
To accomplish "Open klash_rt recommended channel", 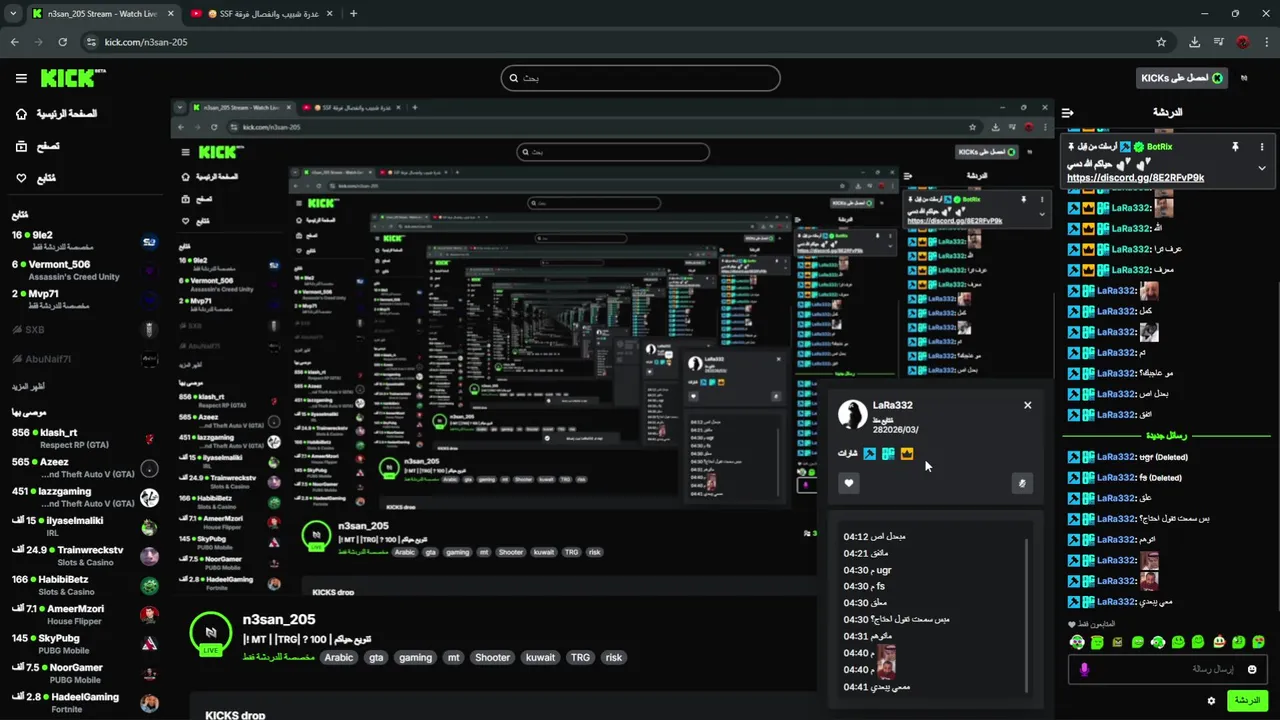I will click(x=84, y=438).
